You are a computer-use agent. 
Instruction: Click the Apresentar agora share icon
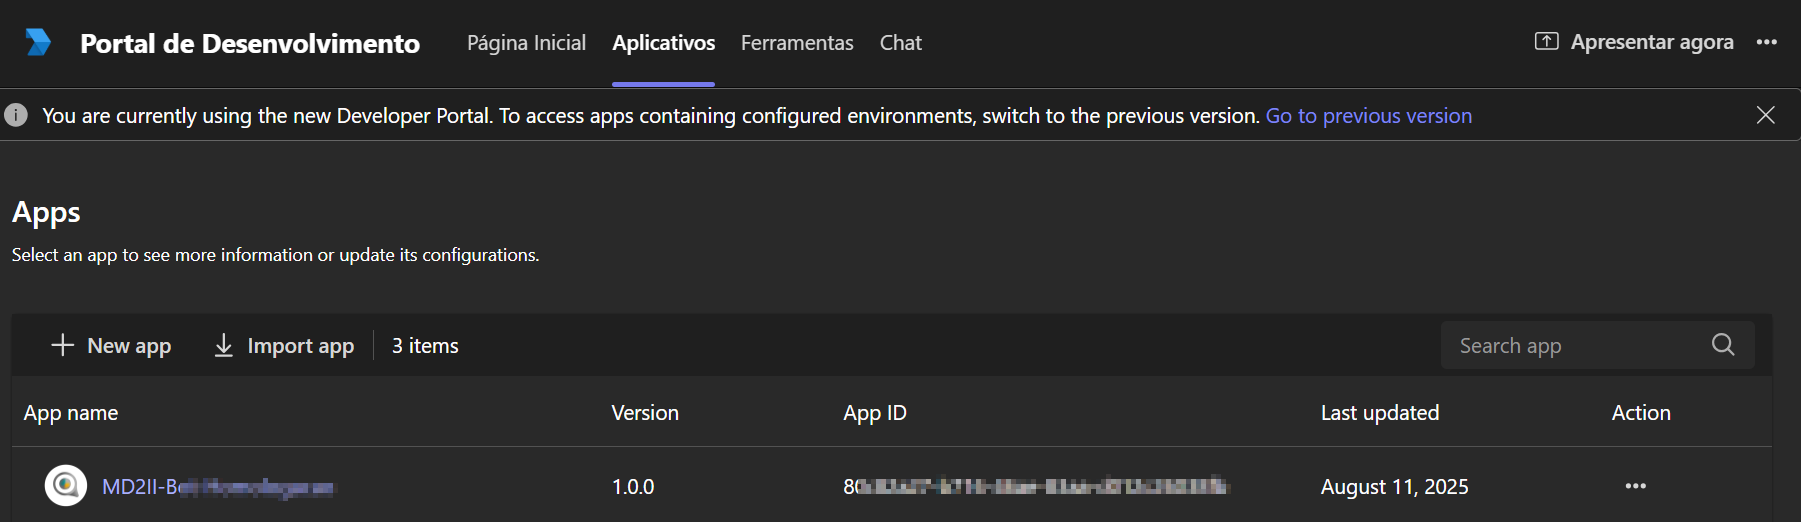pyautogui.click(x=1546, y=42)
